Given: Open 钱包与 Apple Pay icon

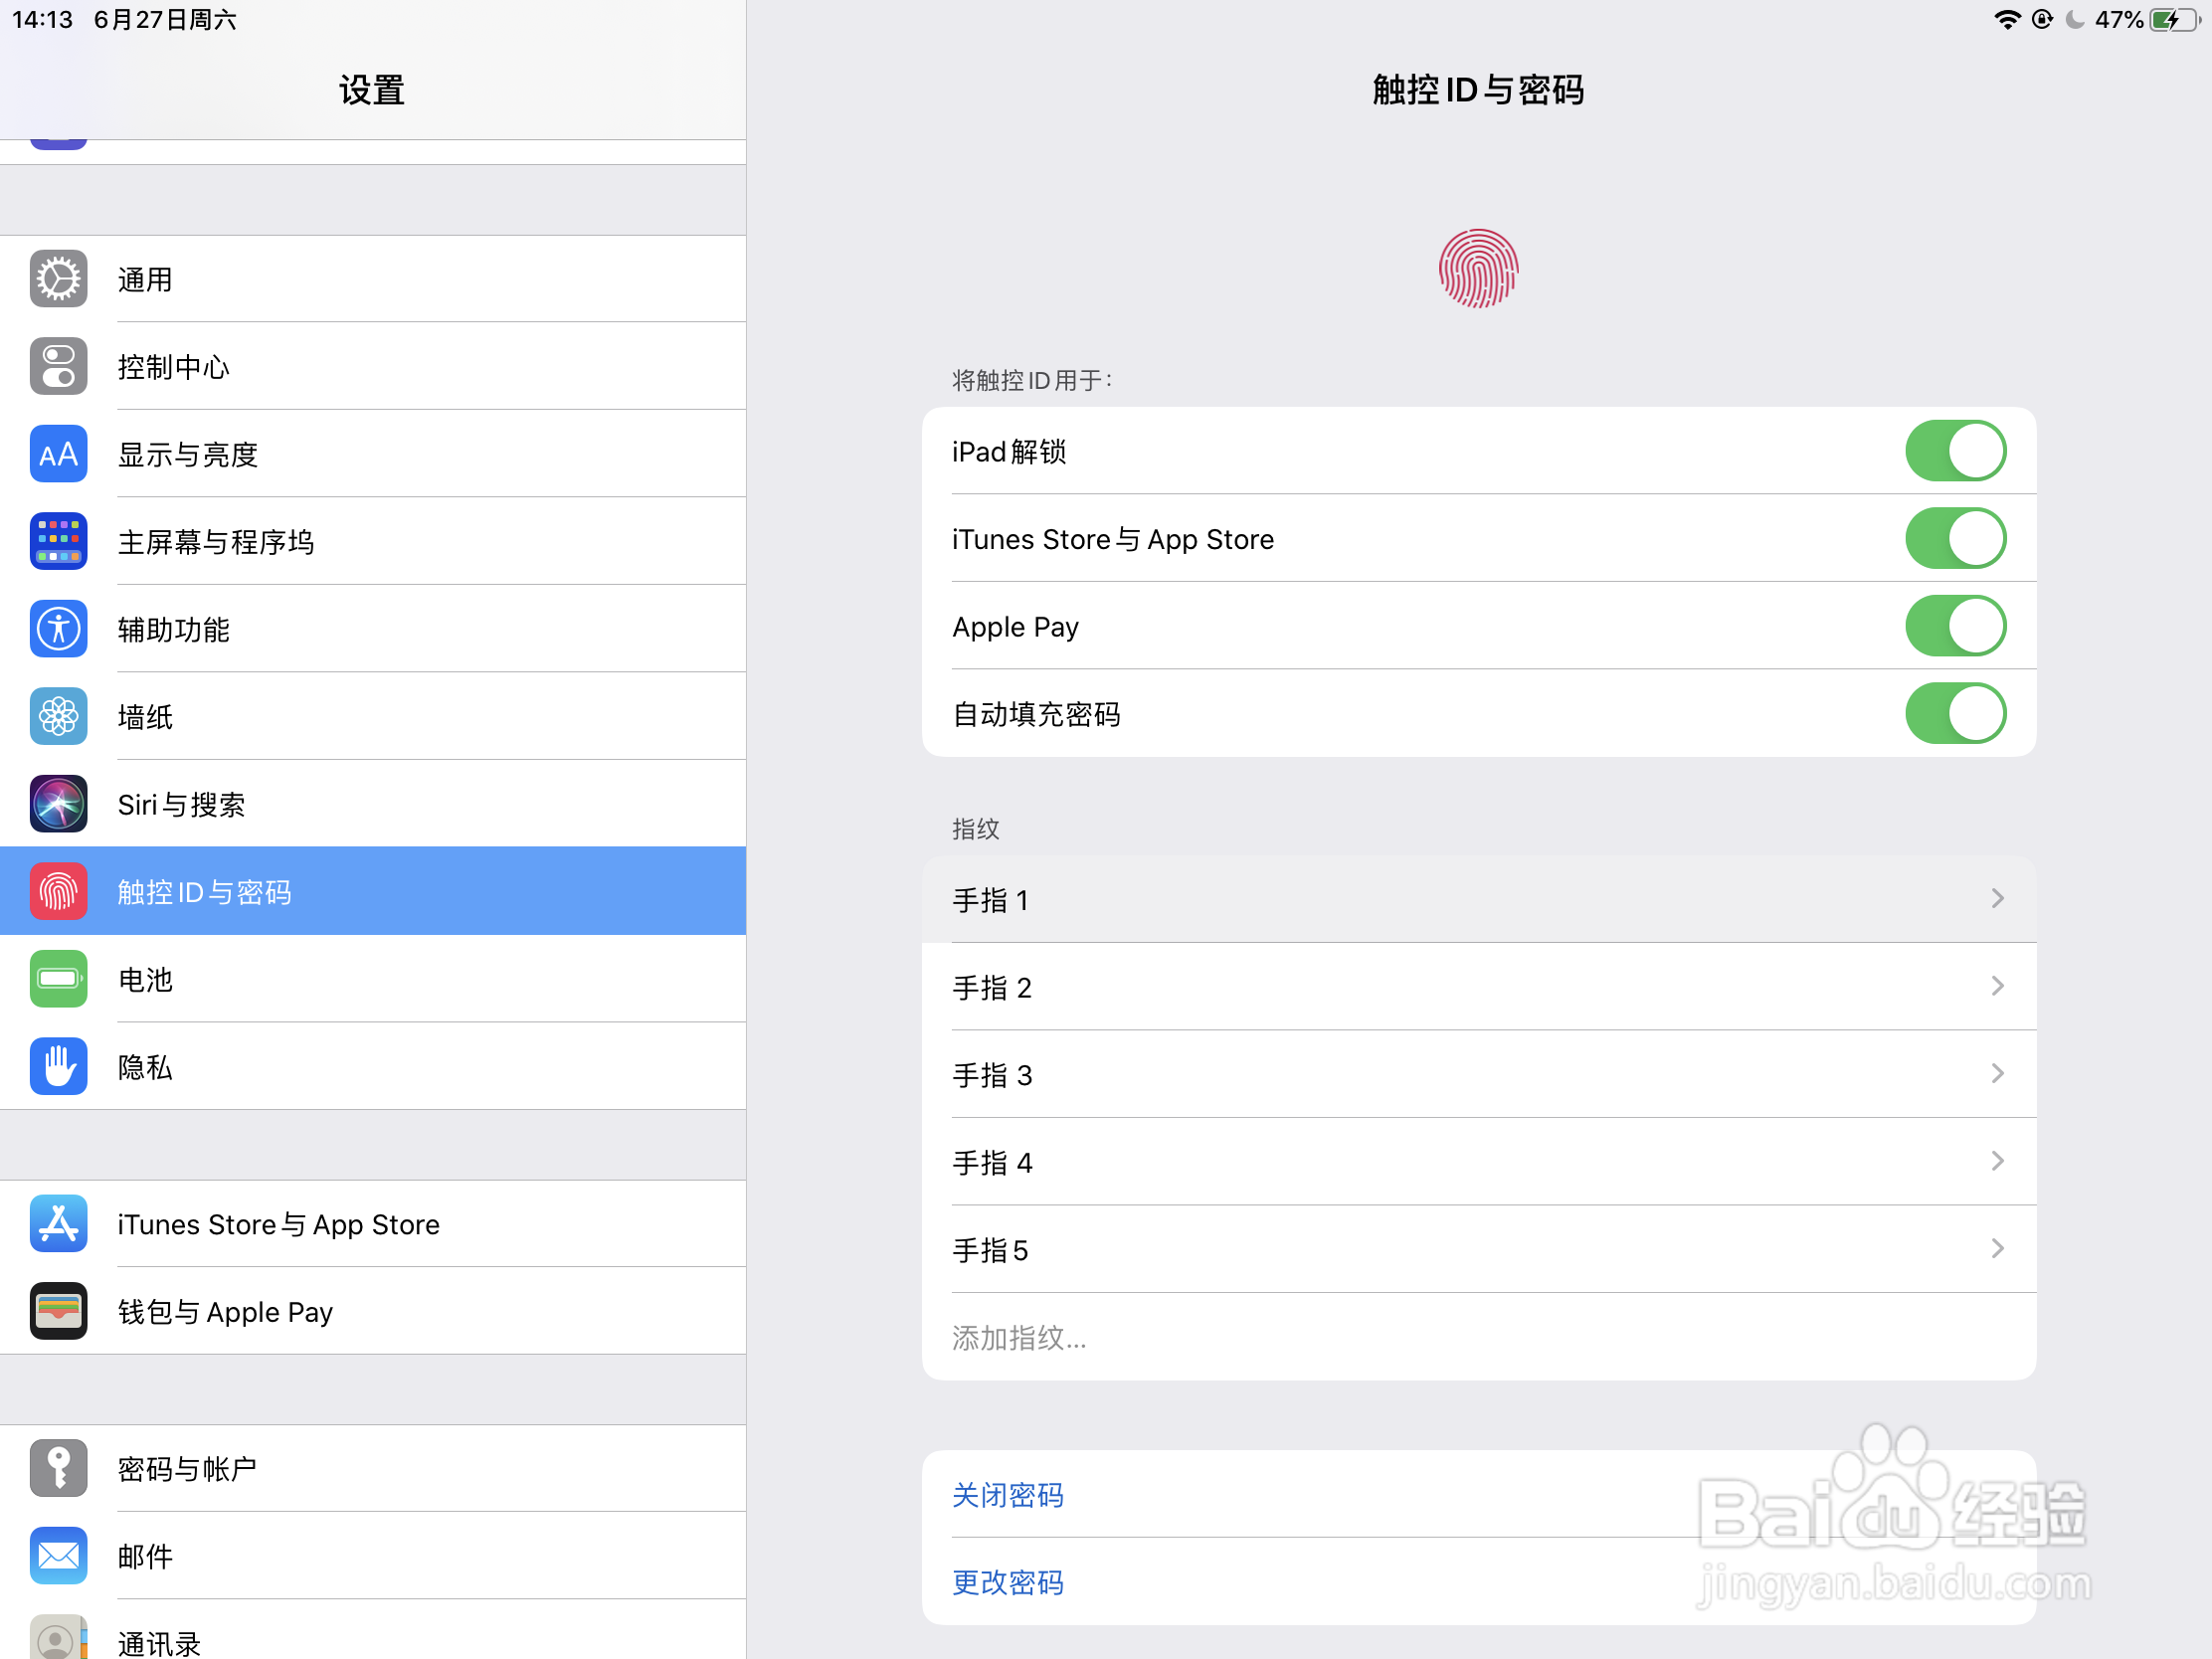Looking at the screenshot, I should (x=58, y=1311).
